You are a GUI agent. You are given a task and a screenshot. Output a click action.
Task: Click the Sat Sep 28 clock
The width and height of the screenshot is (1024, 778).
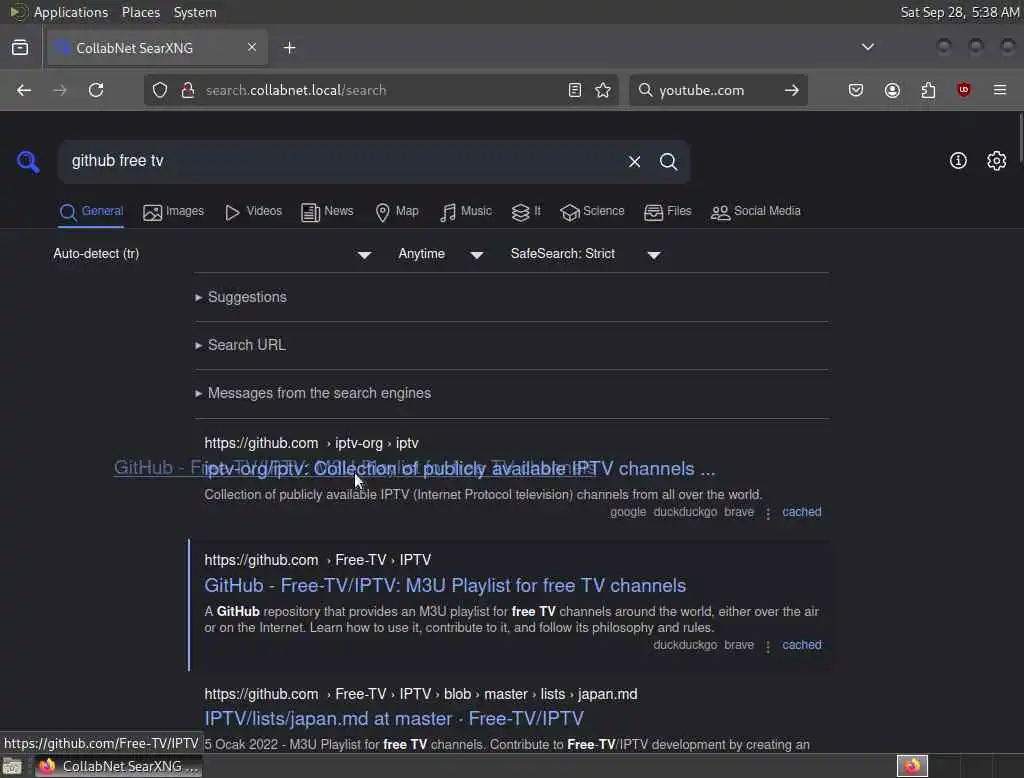pos(959,12)
